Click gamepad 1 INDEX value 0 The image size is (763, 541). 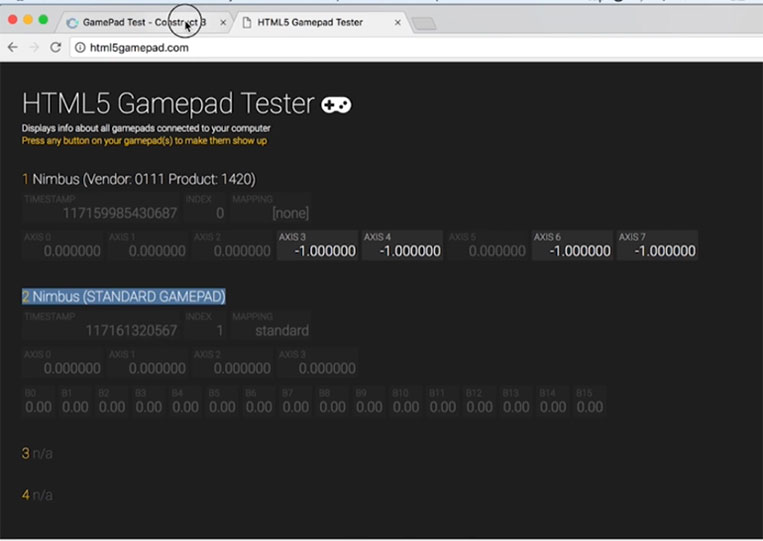pos(220,213)
